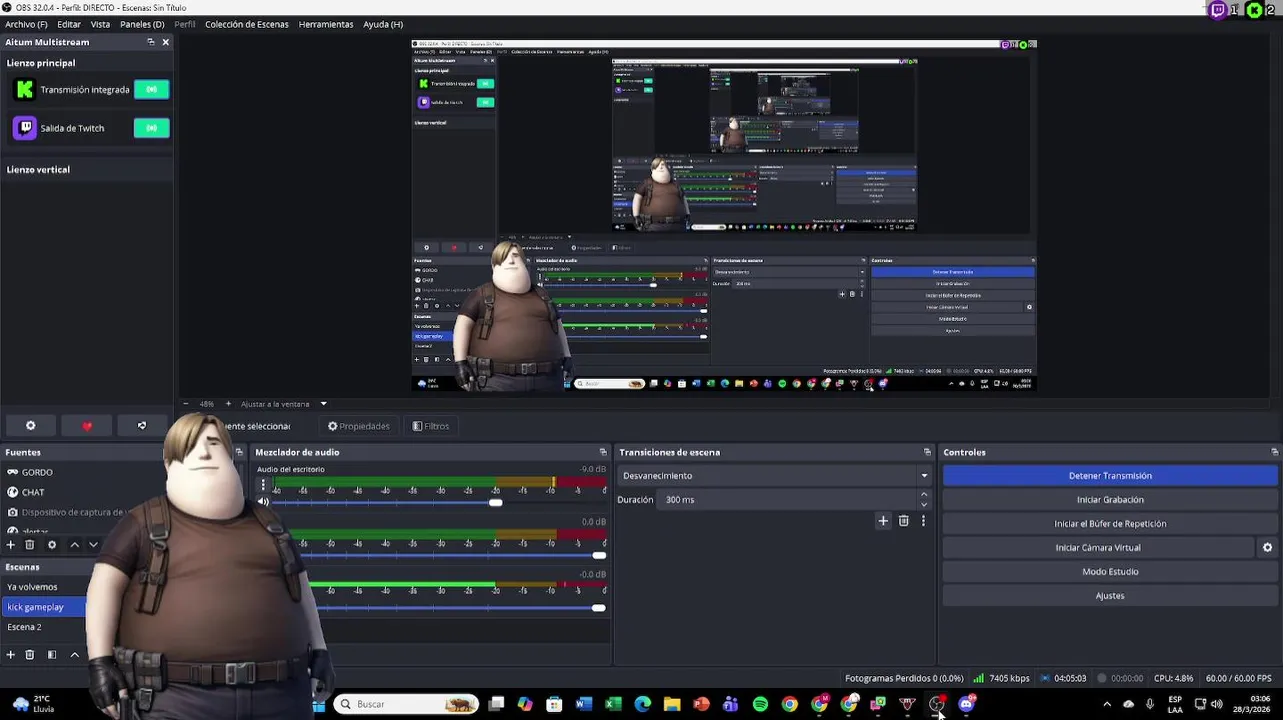Open Colección de Escenas menu

click(x=247, y=24)
